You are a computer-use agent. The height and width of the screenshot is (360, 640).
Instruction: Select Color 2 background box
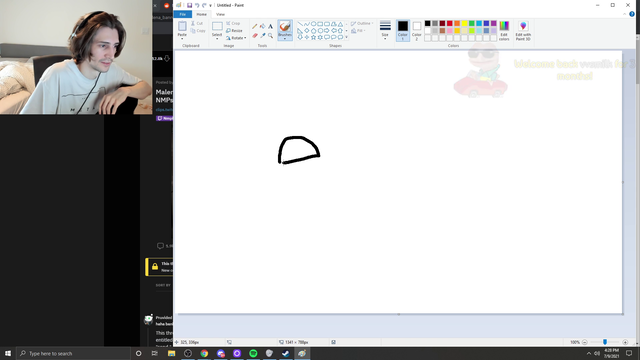(x=416, y=31)
